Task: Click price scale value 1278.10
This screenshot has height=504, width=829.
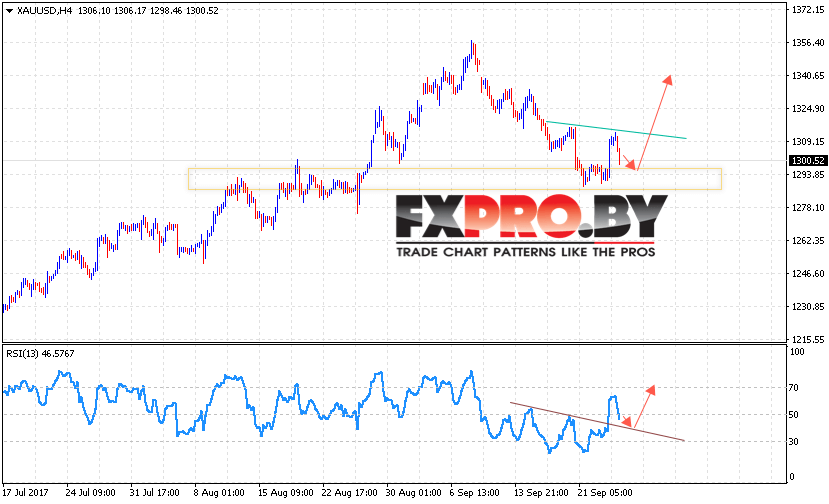Action: [x=808, y=207]
